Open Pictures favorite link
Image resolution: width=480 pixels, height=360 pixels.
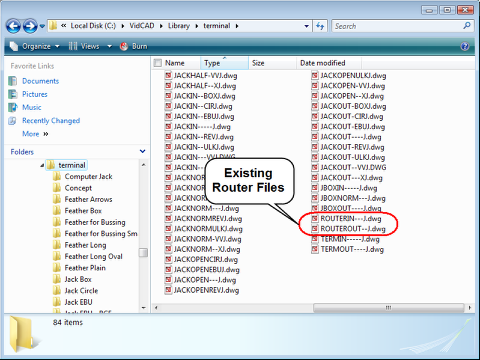[x=35, y=94]
